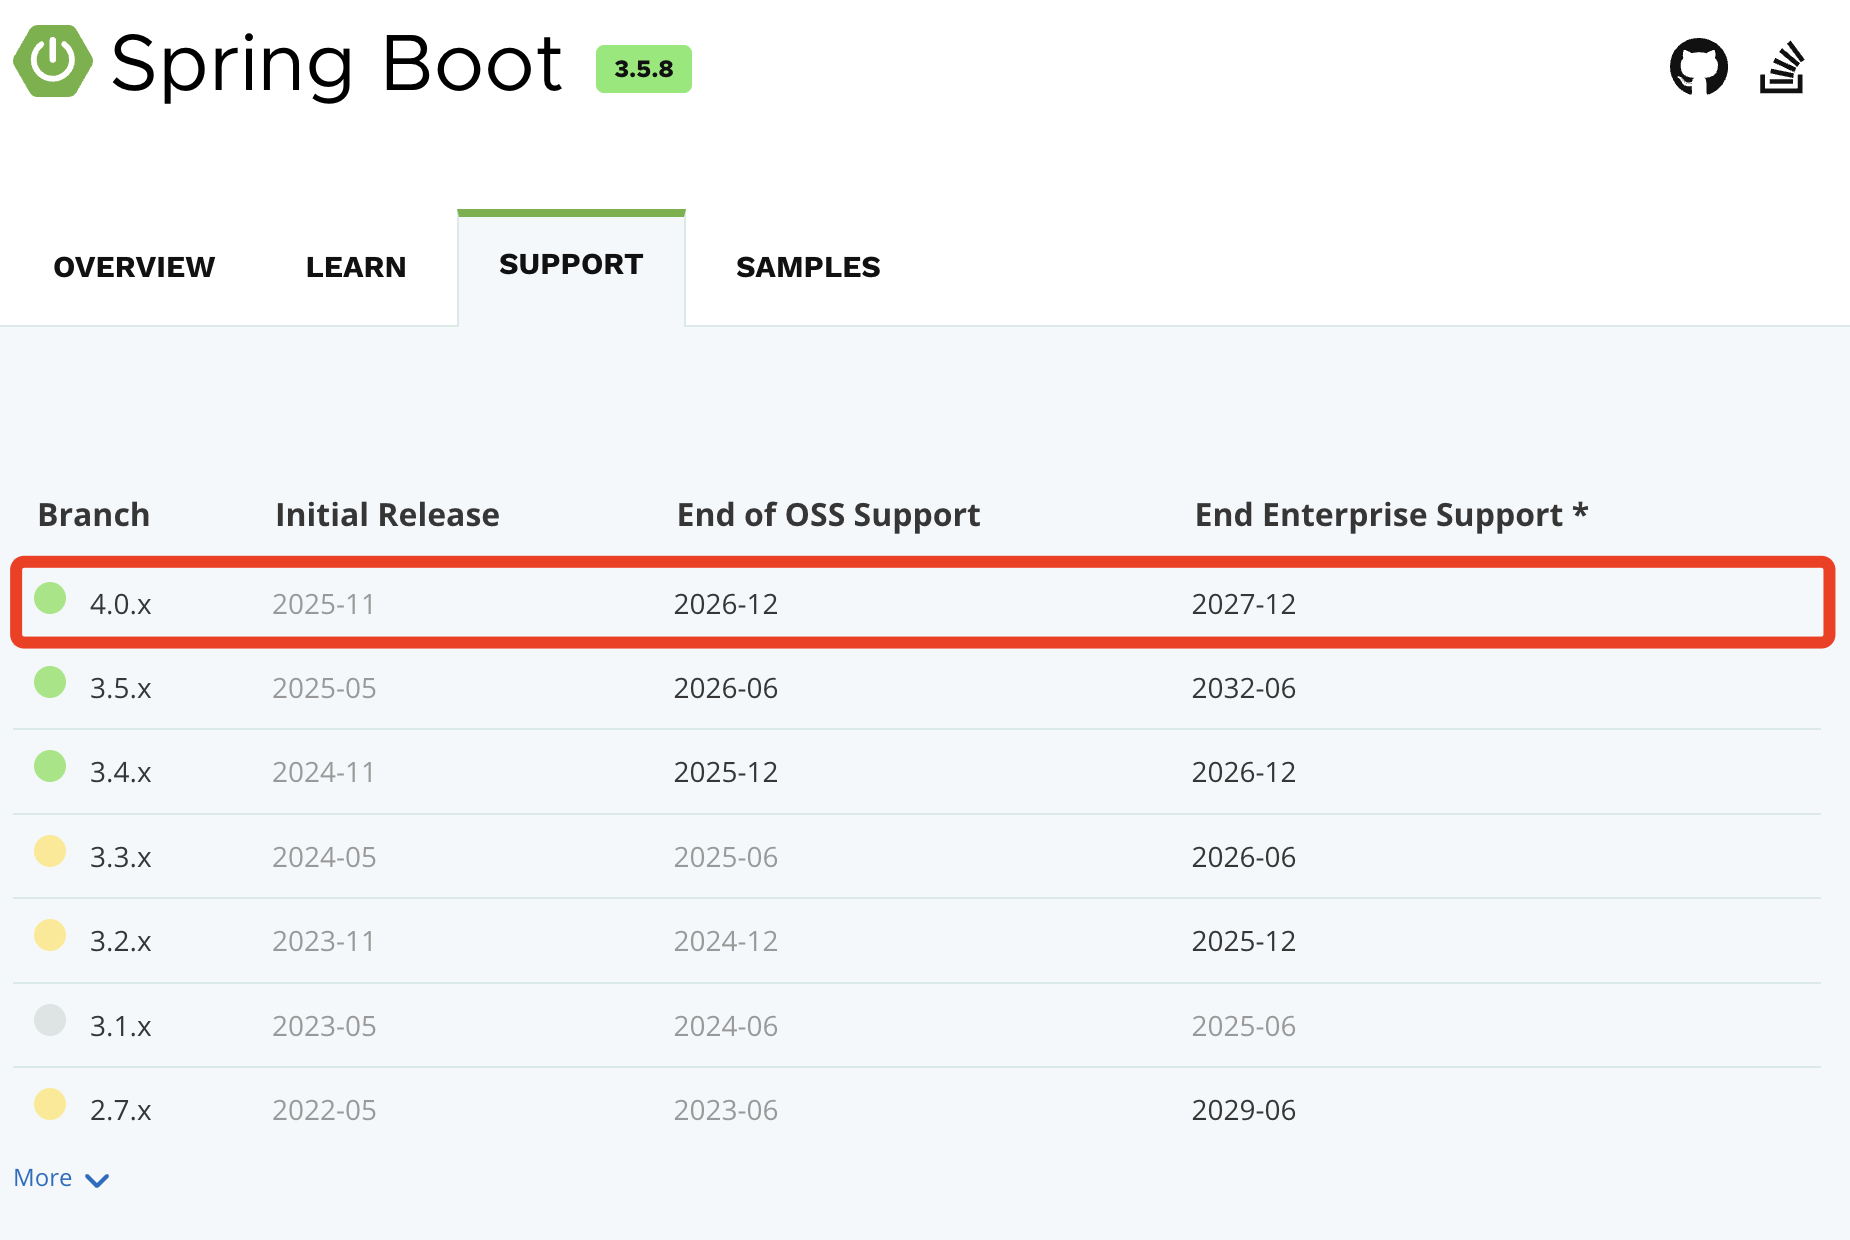Click the yellow status dot beside 3.2.x

pos(49,937)
